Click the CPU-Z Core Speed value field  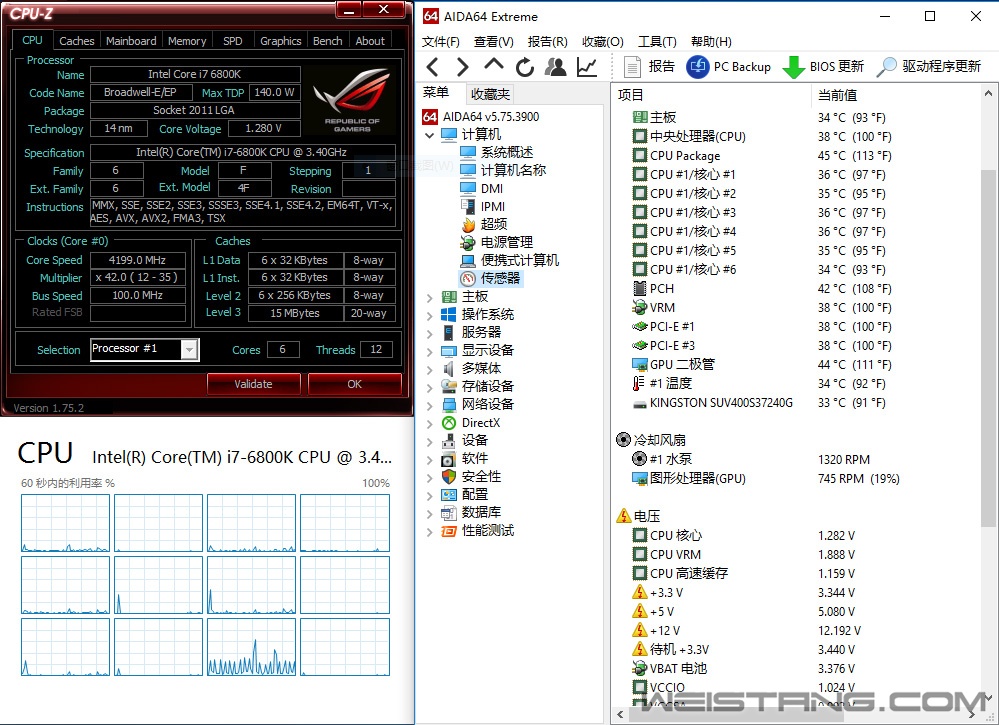point(138,260)
